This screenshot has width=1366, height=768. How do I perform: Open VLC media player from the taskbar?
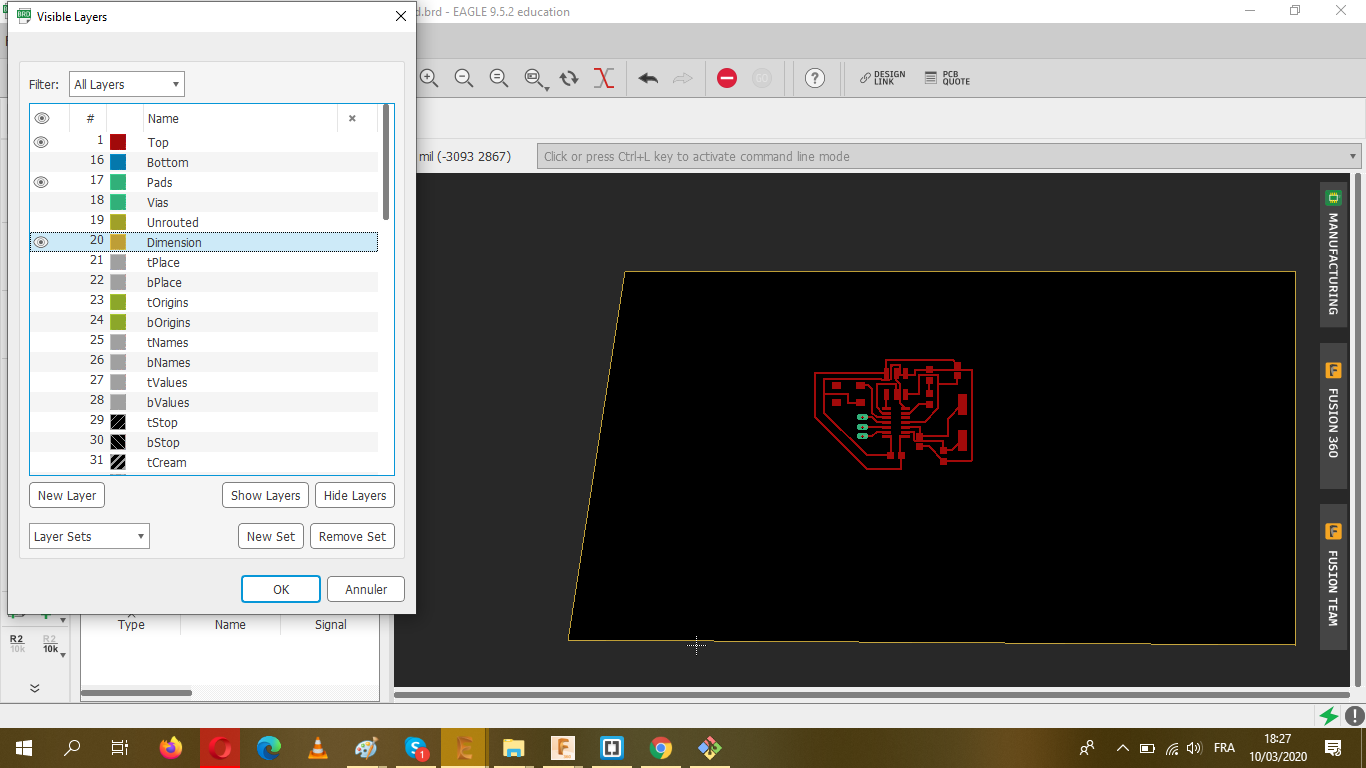[318, 748]
